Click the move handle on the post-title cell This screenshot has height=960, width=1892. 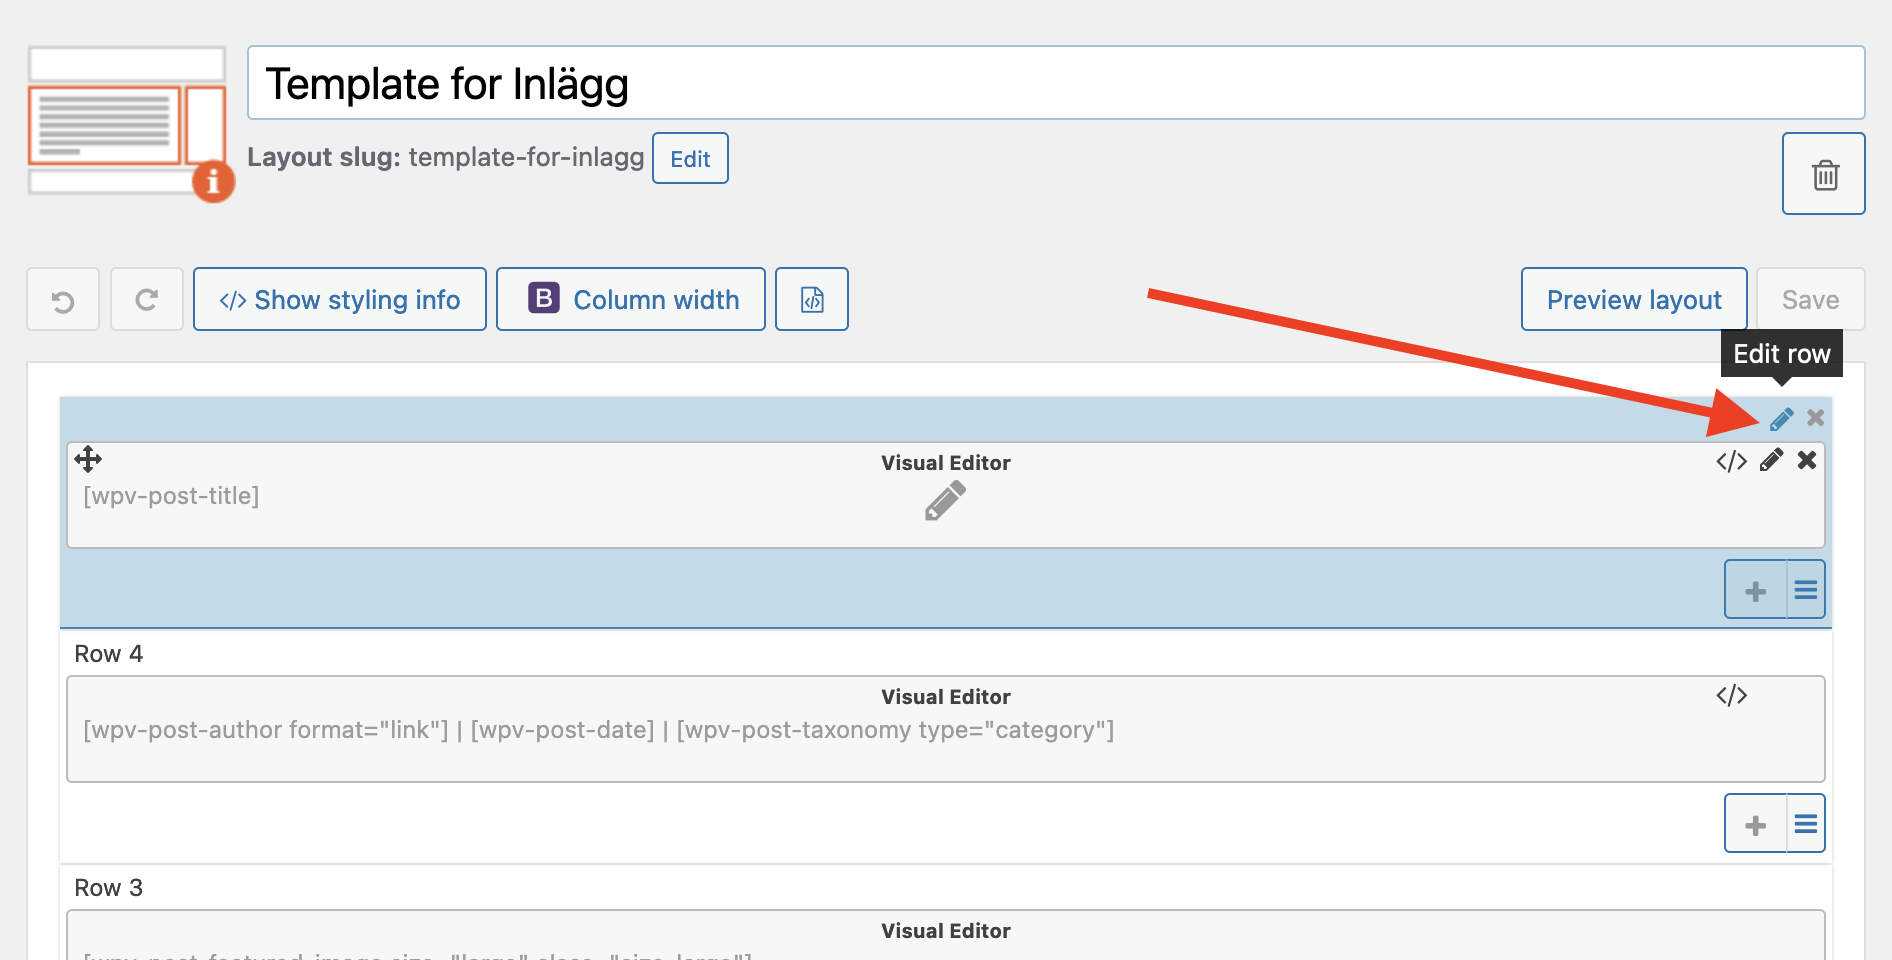[88, 459]
